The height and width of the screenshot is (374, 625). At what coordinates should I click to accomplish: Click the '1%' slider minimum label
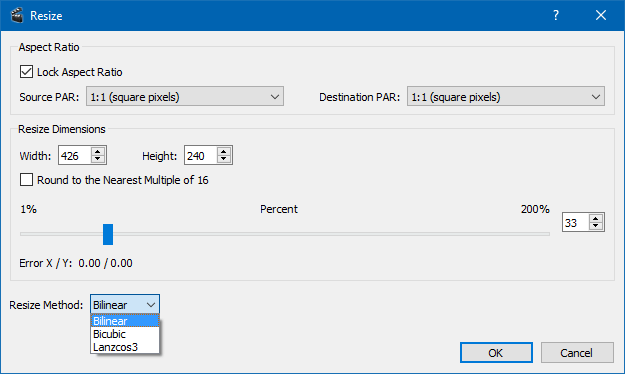coord(28,209)
